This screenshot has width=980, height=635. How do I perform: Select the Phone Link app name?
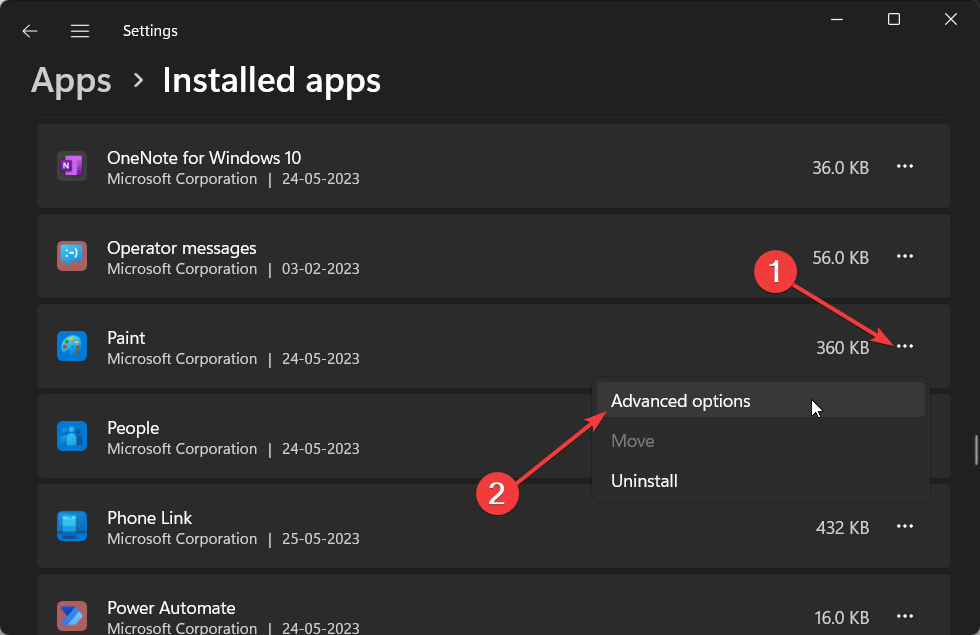(149, 518)
